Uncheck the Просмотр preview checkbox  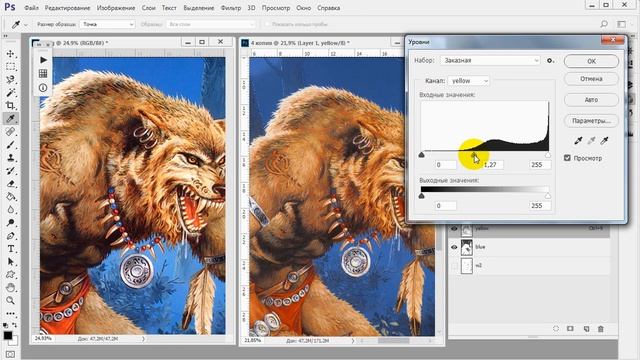click(x=567, y=158)
